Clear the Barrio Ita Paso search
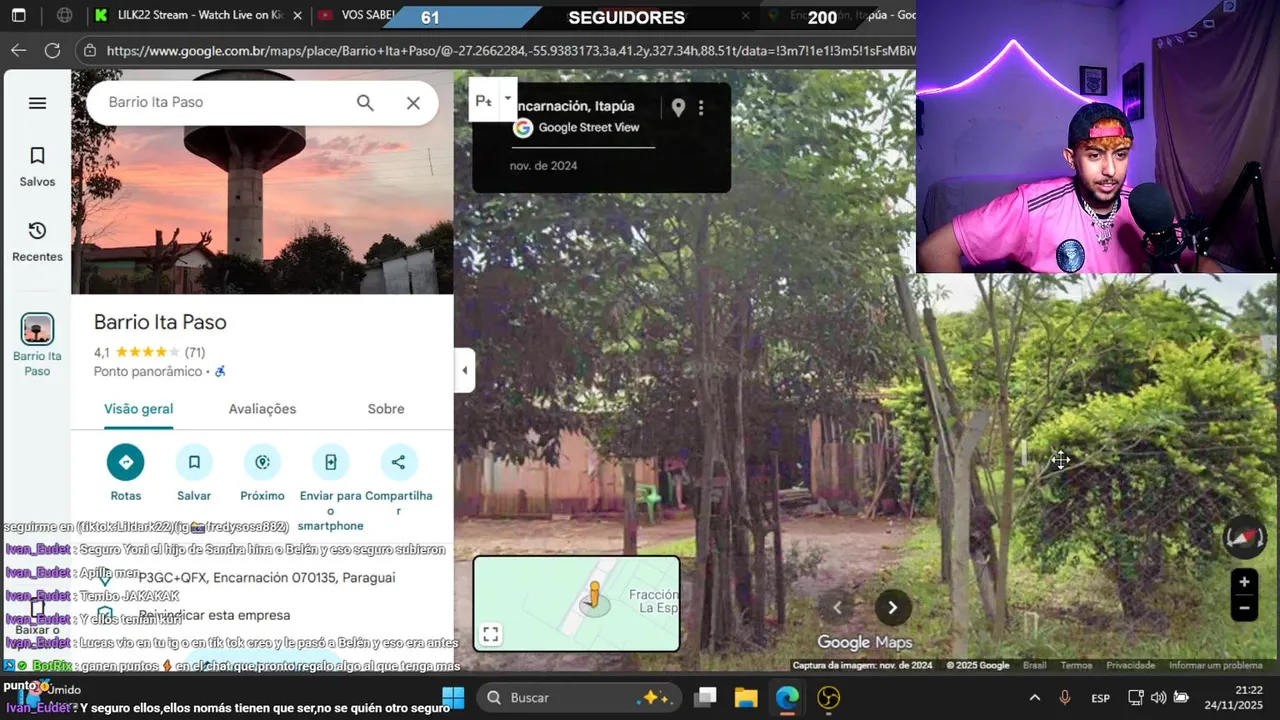The height and width of the screenshot is (720, 1280). click(x=413, y=103)
